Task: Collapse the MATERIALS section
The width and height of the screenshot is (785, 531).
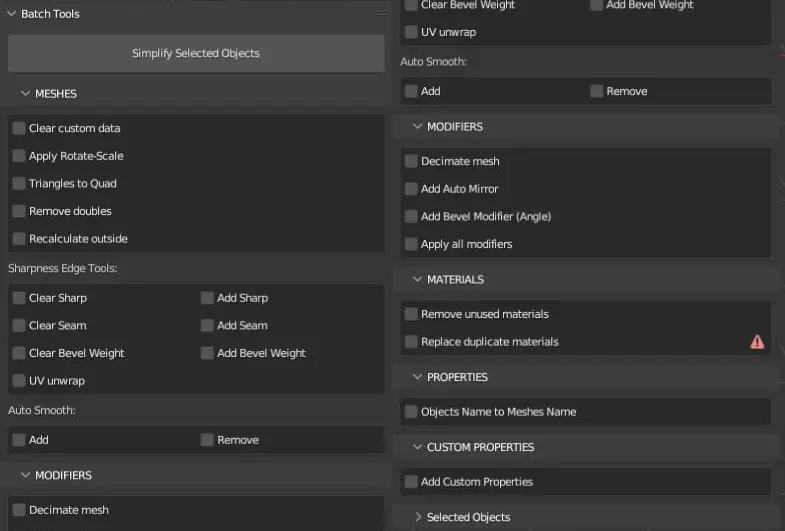Action: tap(417, 279)
